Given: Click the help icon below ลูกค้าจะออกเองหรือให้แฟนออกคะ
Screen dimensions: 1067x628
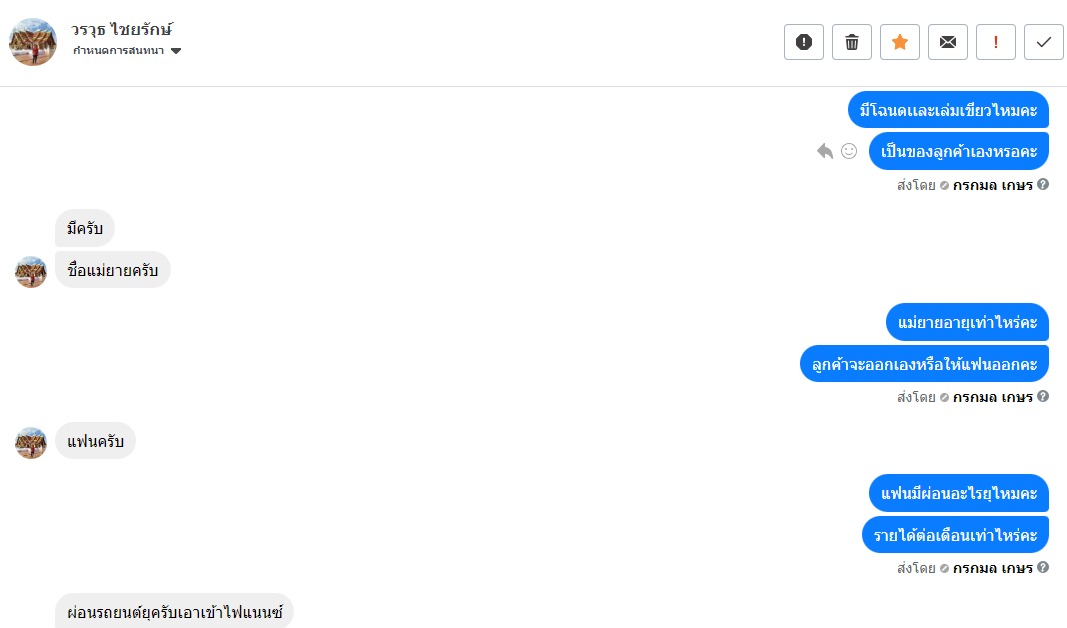Looking at the screenshot, I should pos(1043,396).
